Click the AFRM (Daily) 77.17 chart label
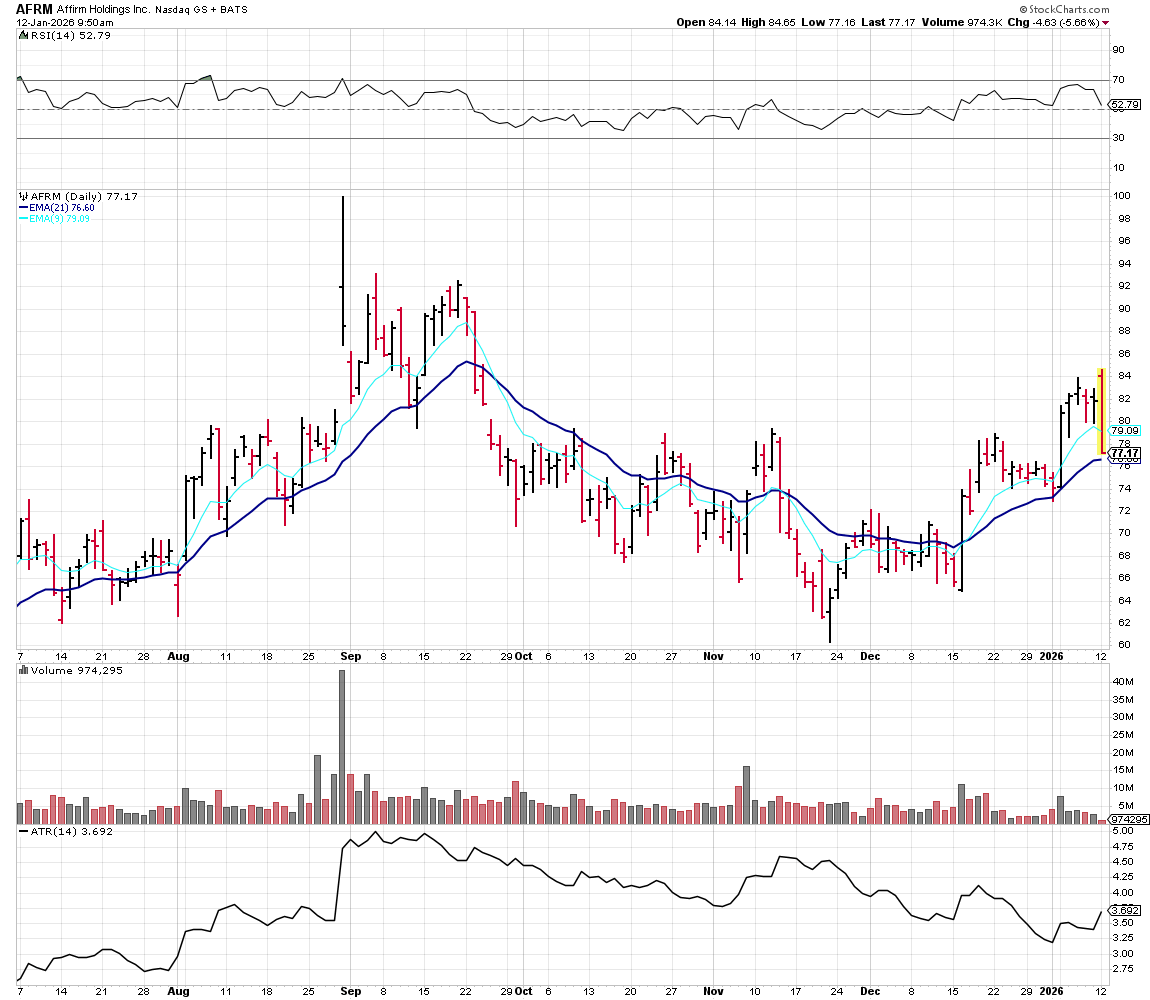The image size is (1150, 1000). [84, 196]
